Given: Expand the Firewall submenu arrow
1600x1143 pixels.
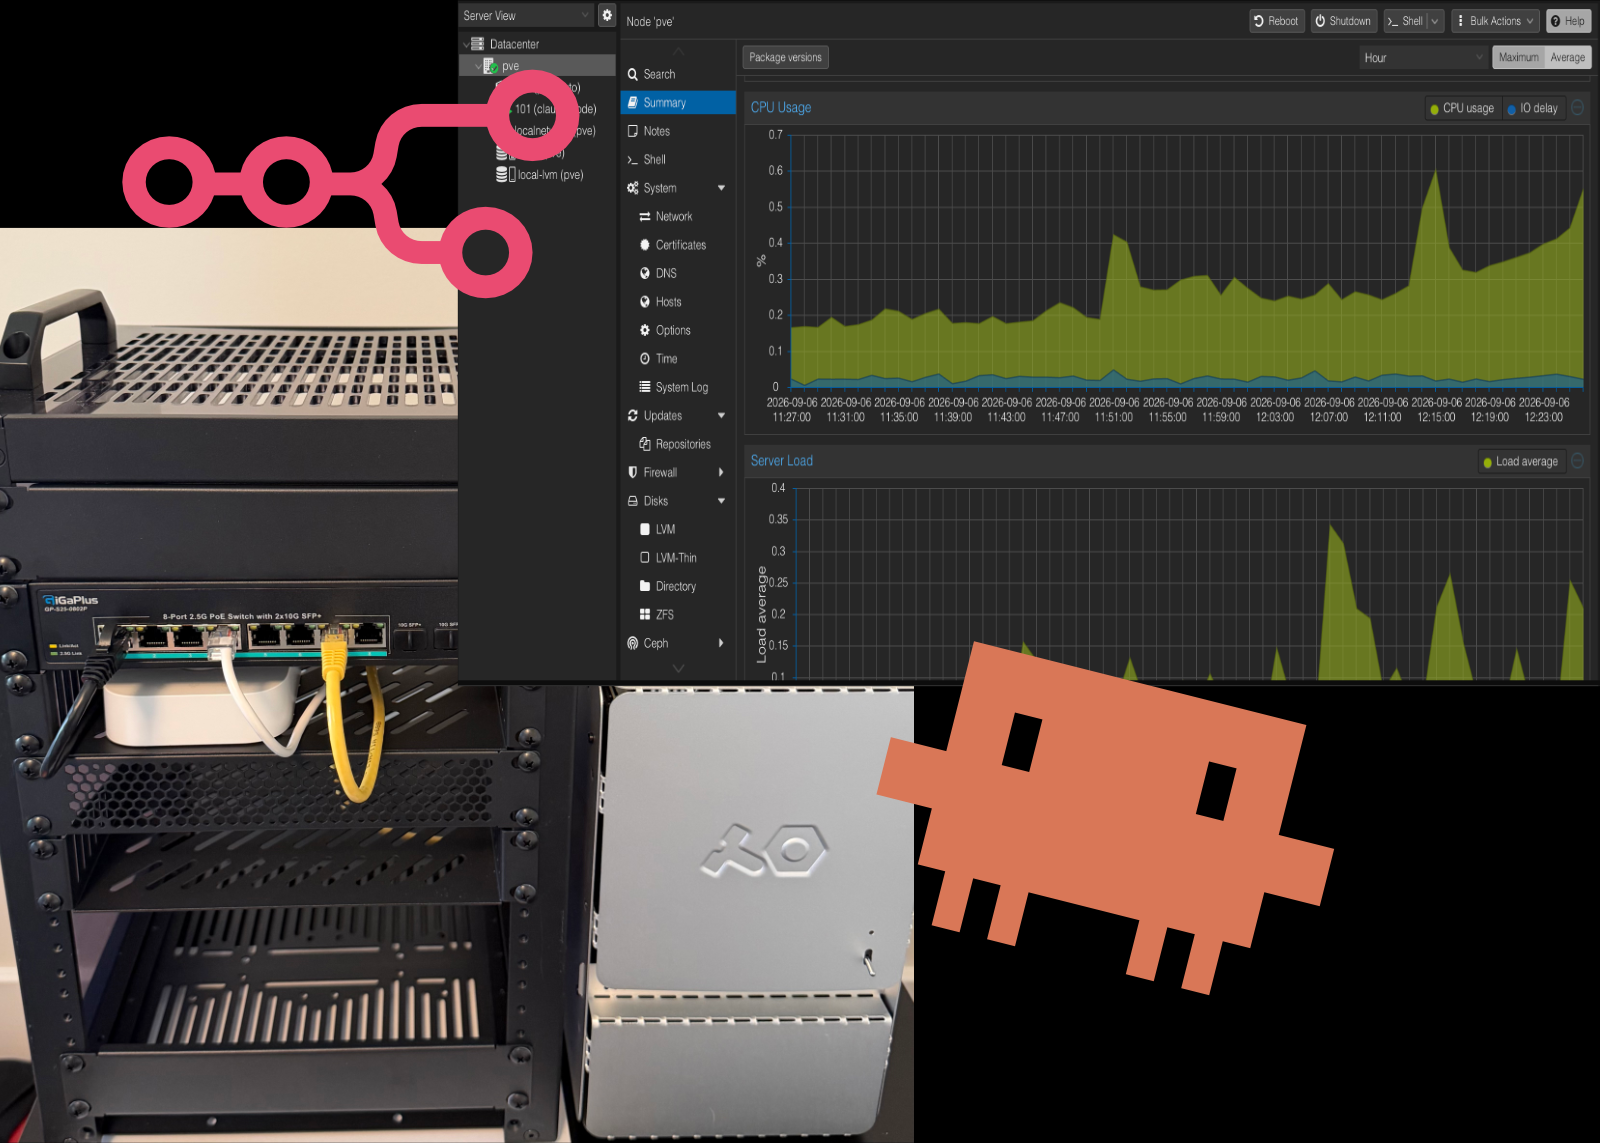Looking at the screenshot, I should (x=721, y=472).
